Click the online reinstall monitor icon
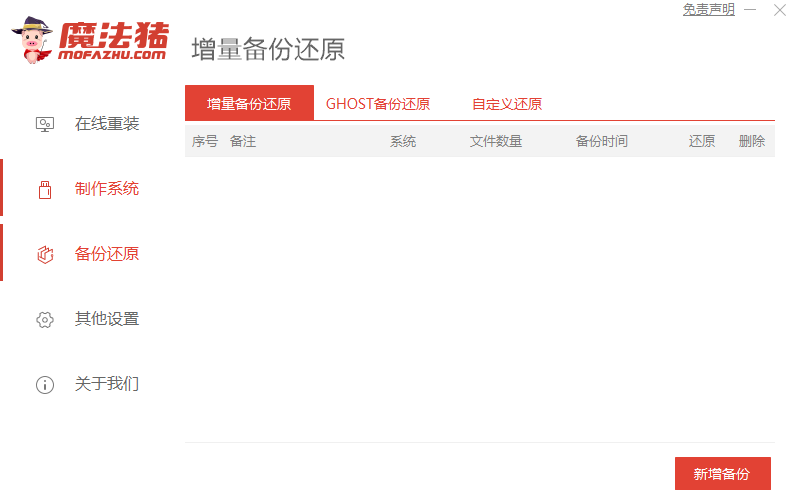This screenshot has height=498, width=789. (x=45, y=124)
